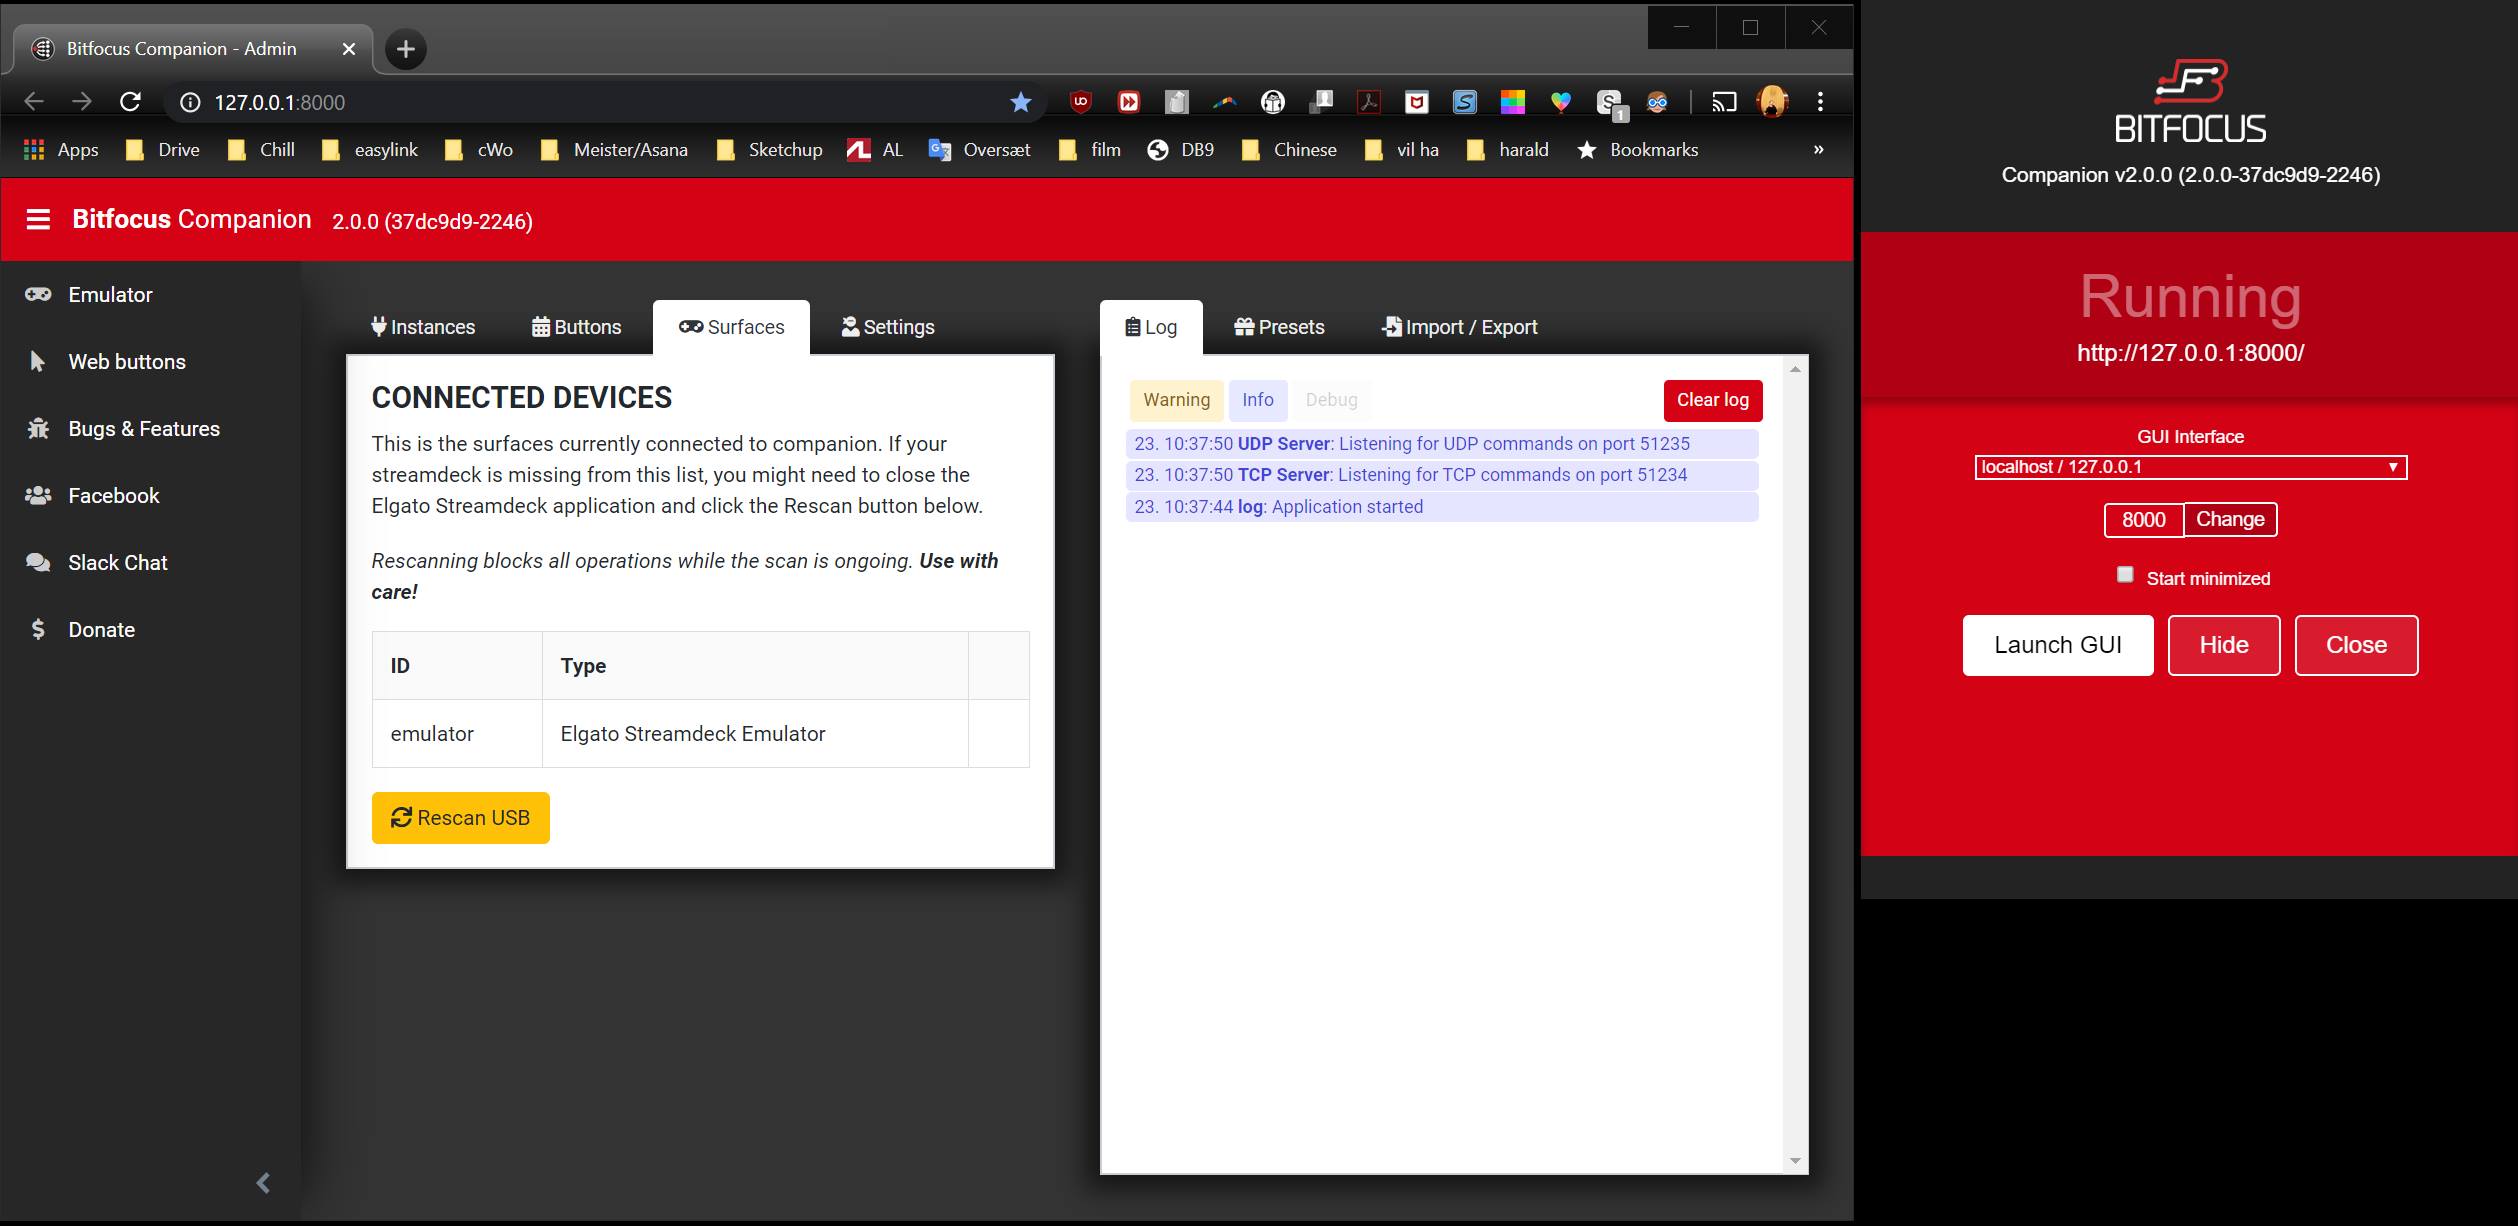Select the Surfaces tab
The height and width of the screenshot is (1226, 2518).
pos(731,327)
